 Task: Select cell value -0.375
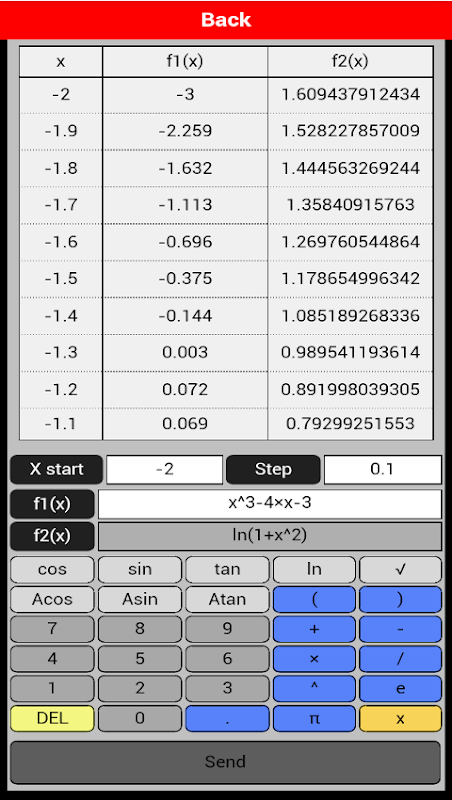[x=185, y=279]
